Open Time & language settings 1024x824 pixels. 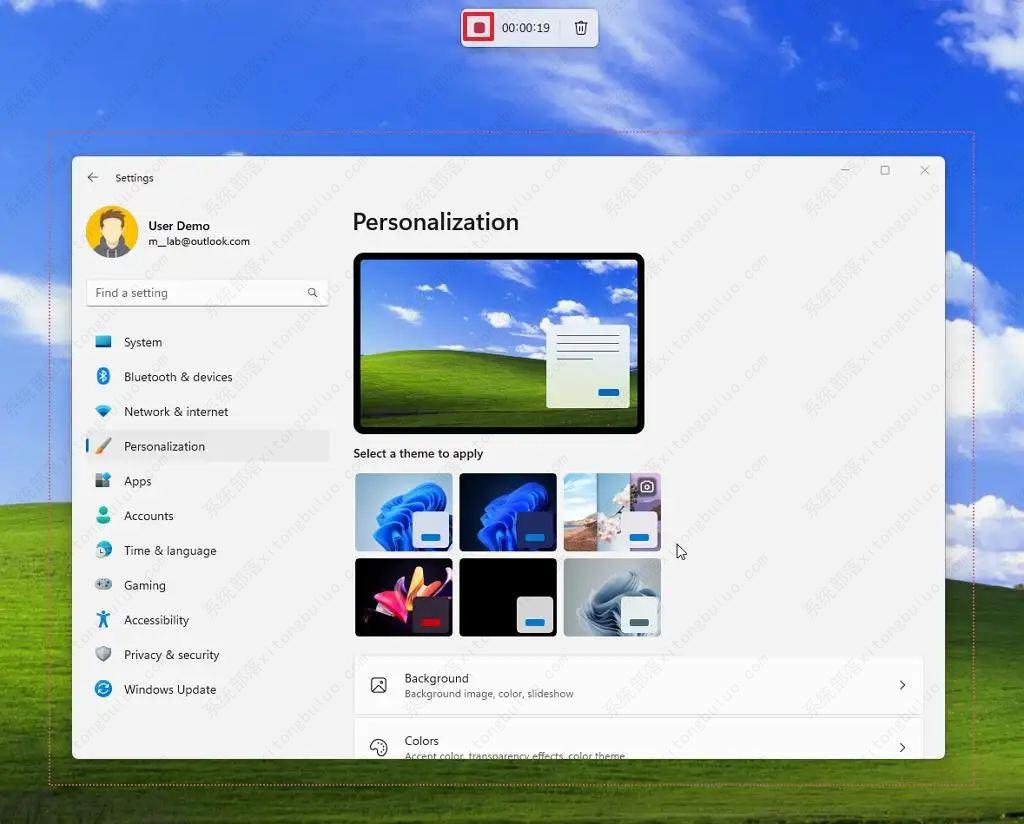point(169,551)
